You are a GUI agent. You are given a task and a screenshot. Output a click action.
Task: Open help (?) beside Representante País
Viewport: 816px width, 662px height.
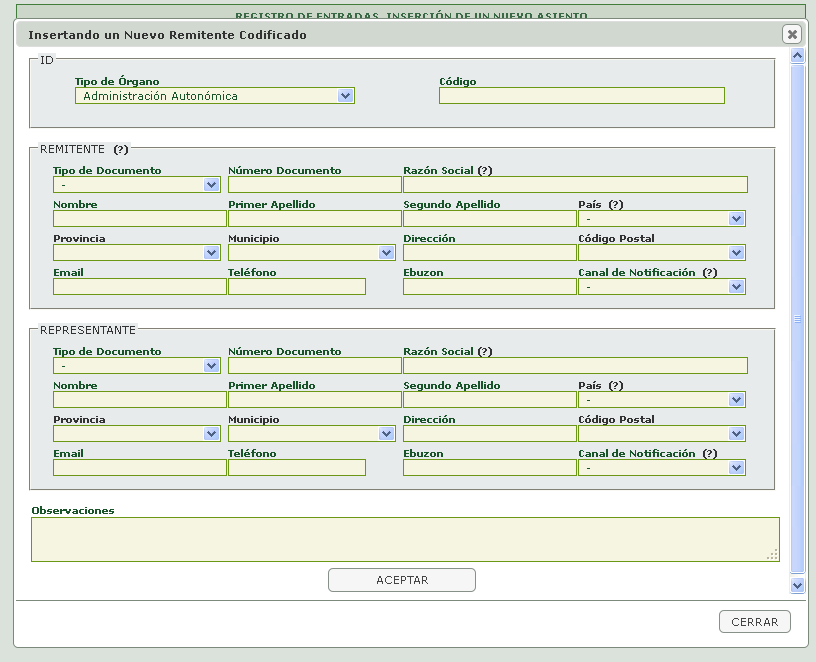(616, 386)
